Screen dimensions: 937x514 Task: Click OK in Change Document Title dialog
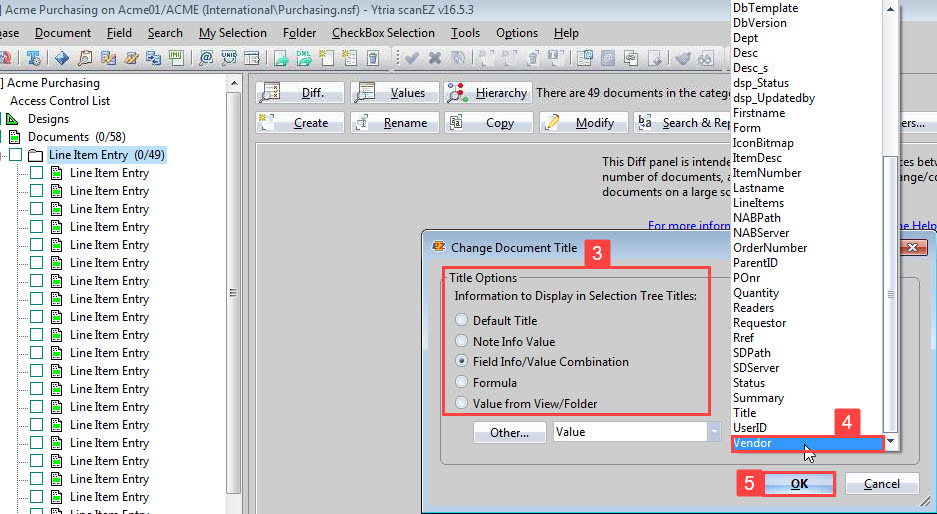point(799,484)
